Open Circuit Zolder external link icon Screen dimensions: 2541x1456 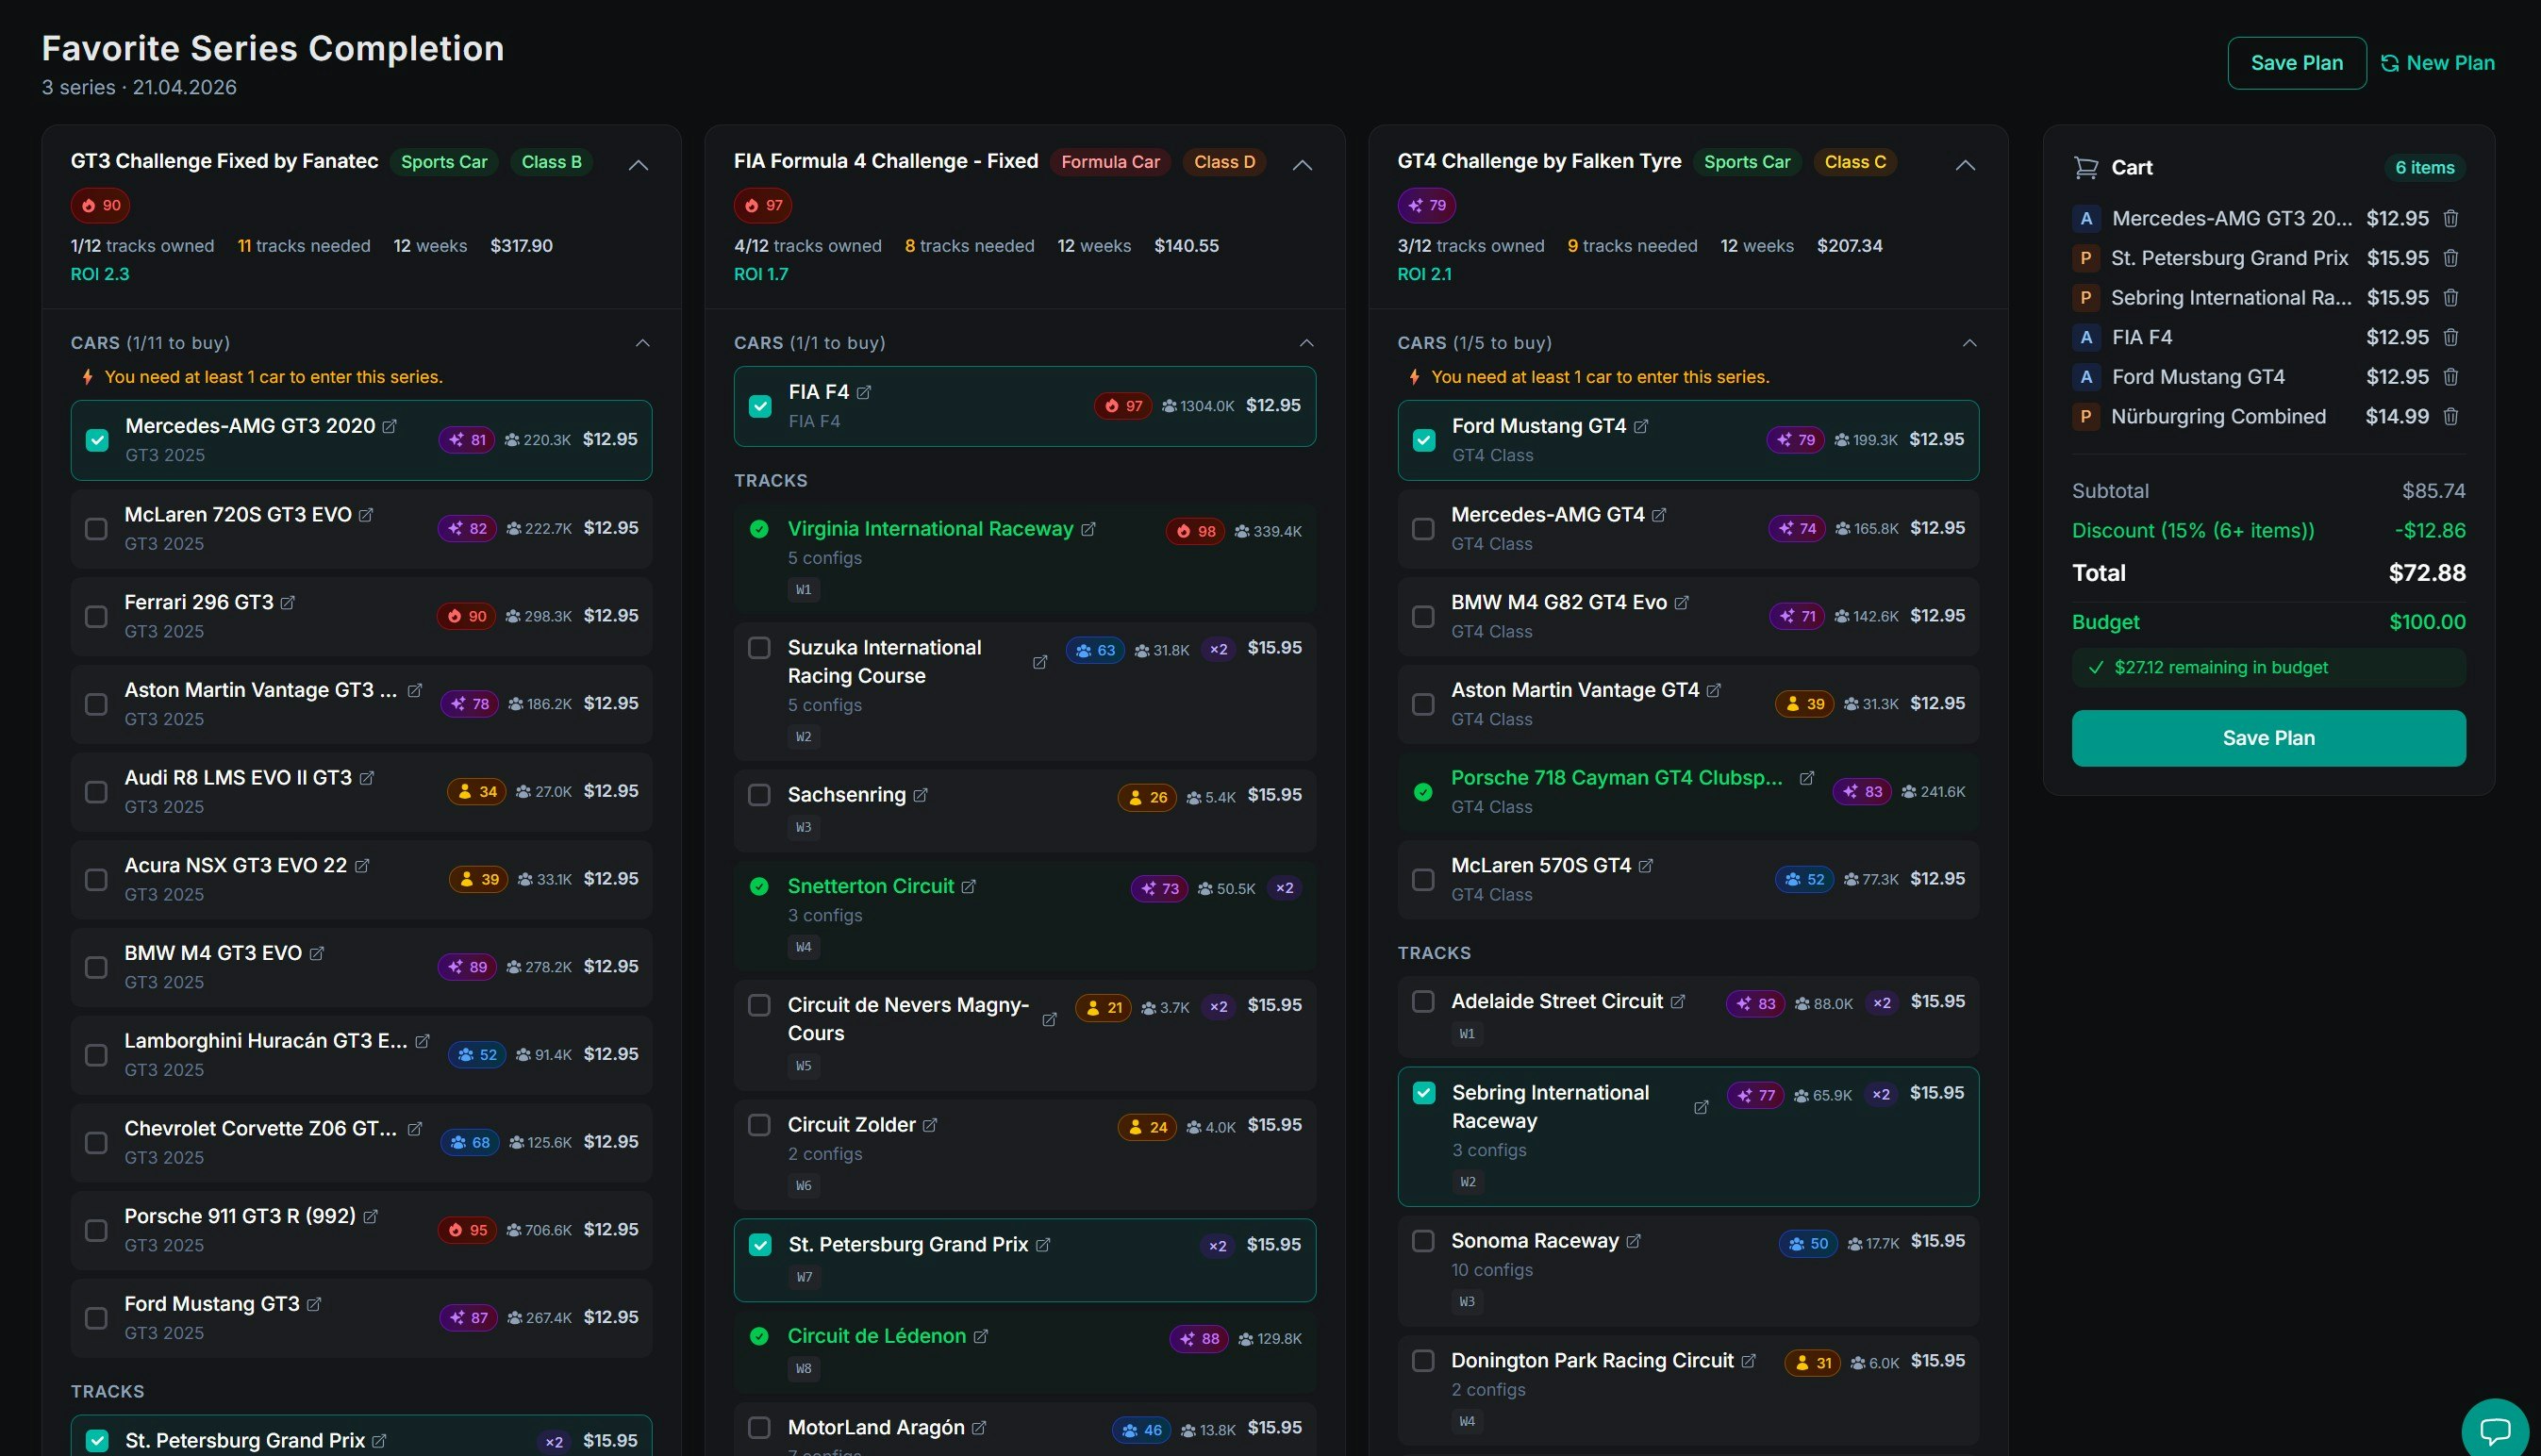pos(930,1125)
